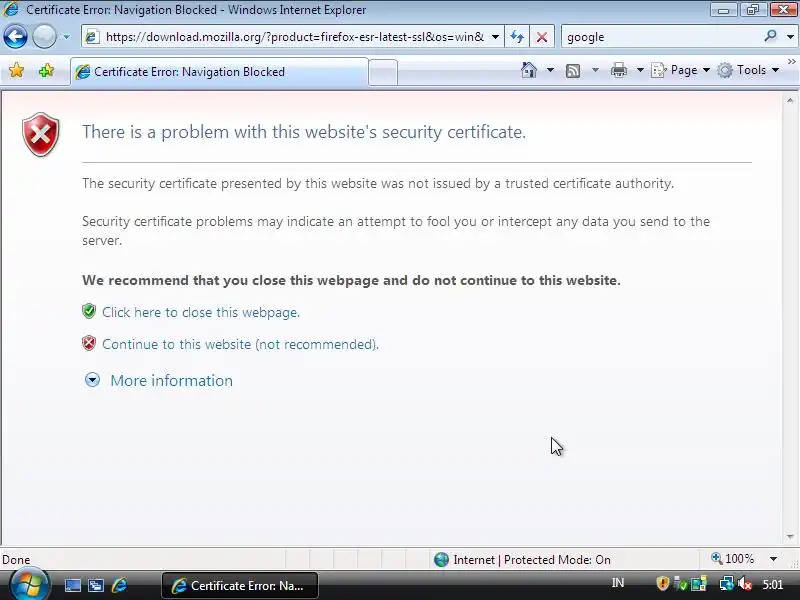Expand More information section
Viewport: 800px width, 600px height.
(159, 381)
